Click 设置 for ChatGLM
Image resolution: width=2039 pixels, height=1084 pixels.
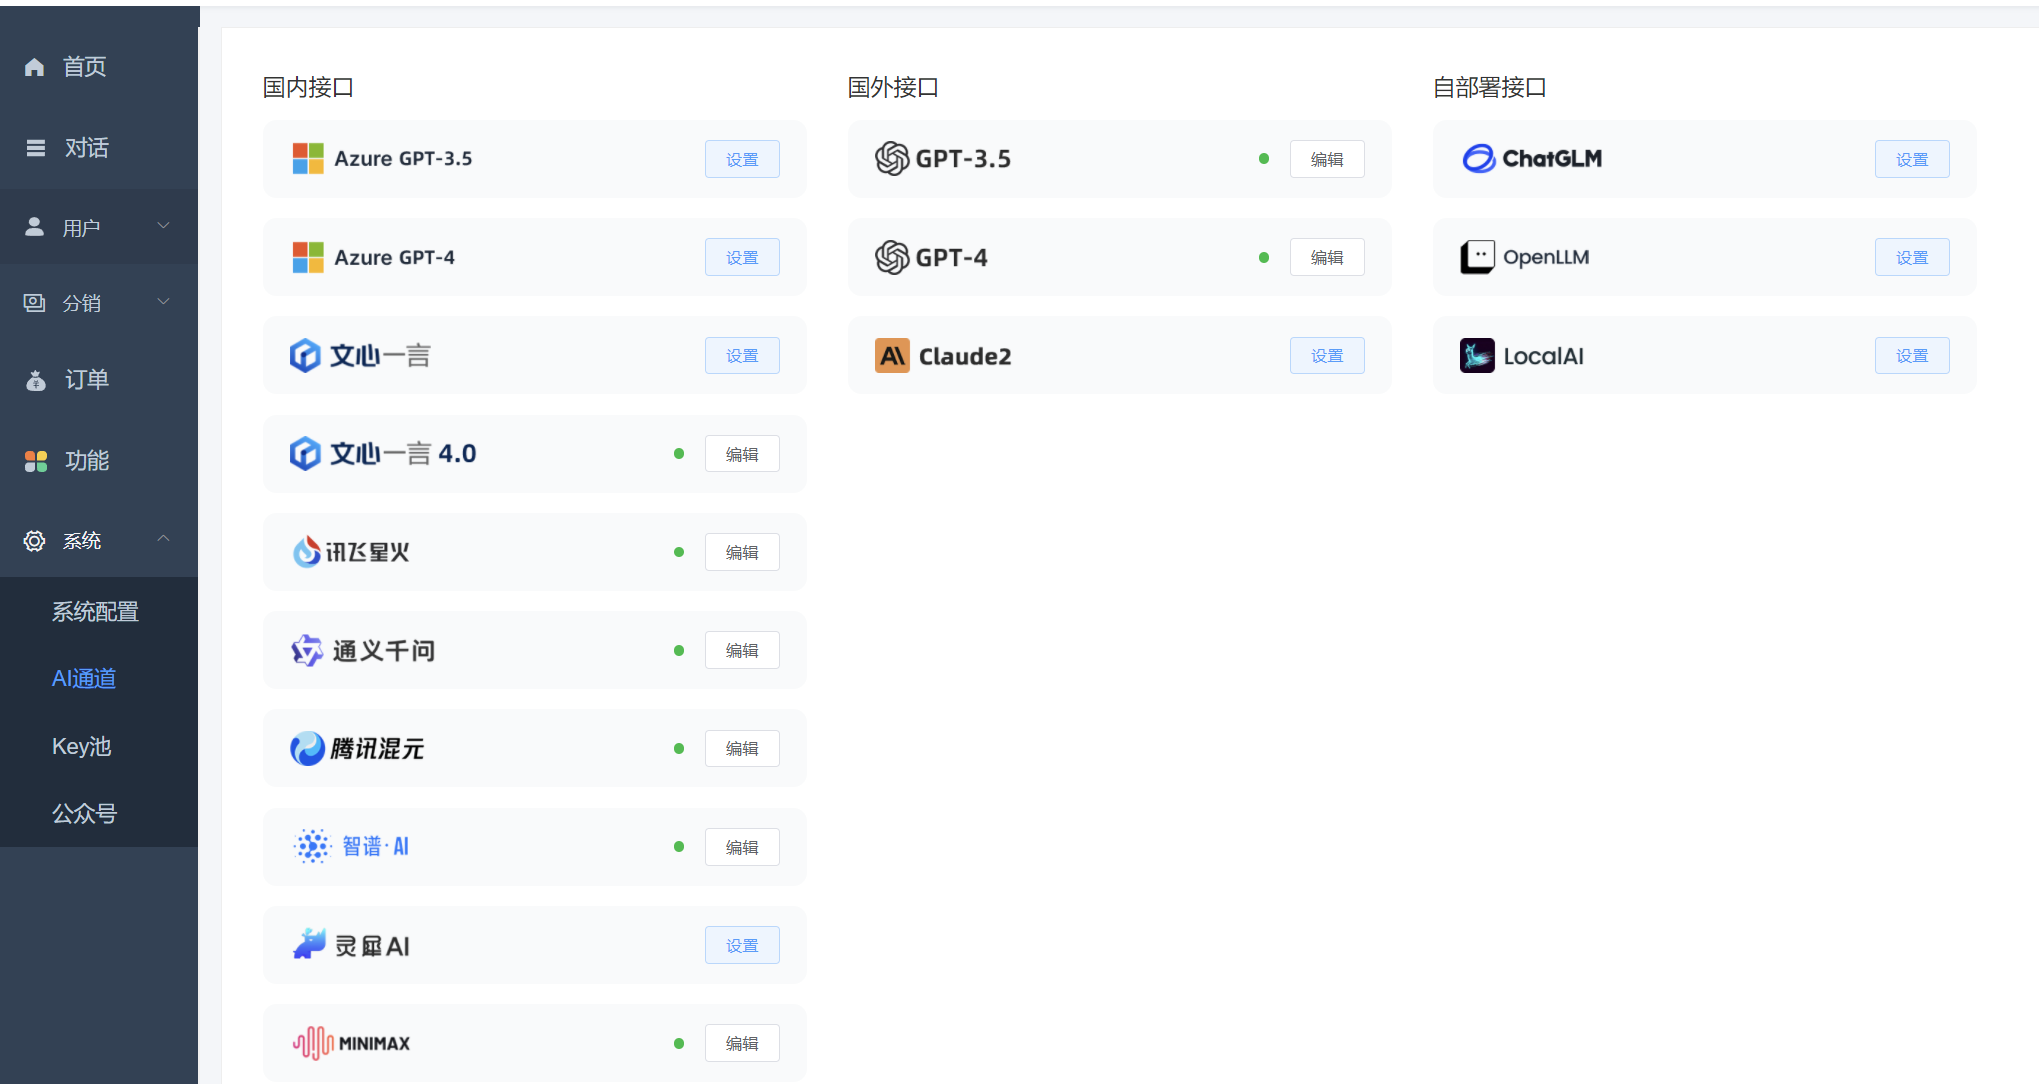click(1912, 159)
